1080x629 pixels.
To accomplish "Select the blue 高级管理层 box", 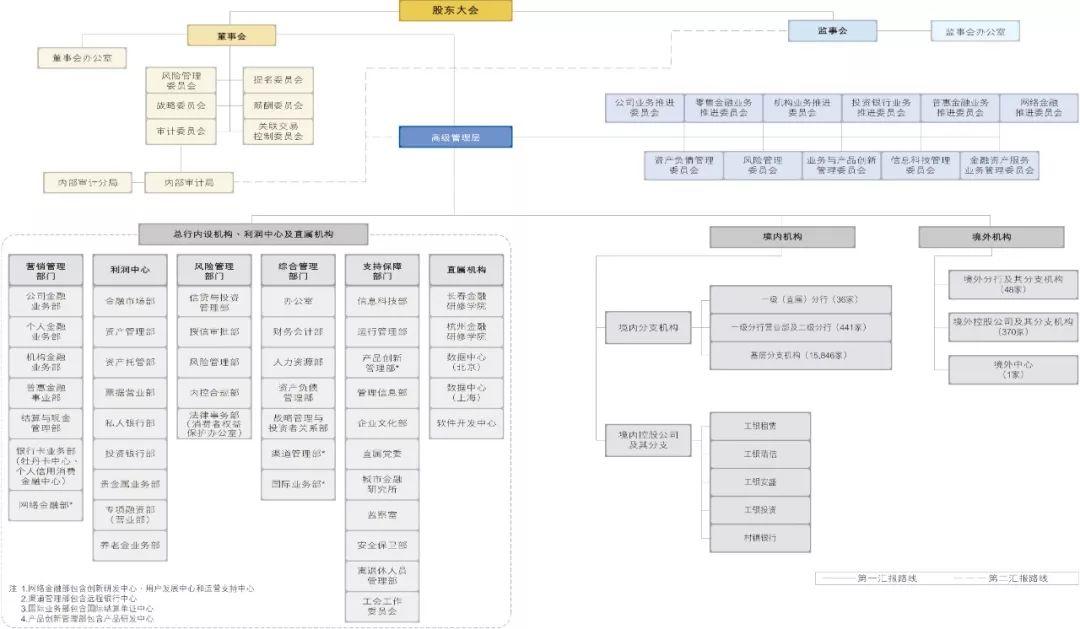I will [x=455, y=137].
